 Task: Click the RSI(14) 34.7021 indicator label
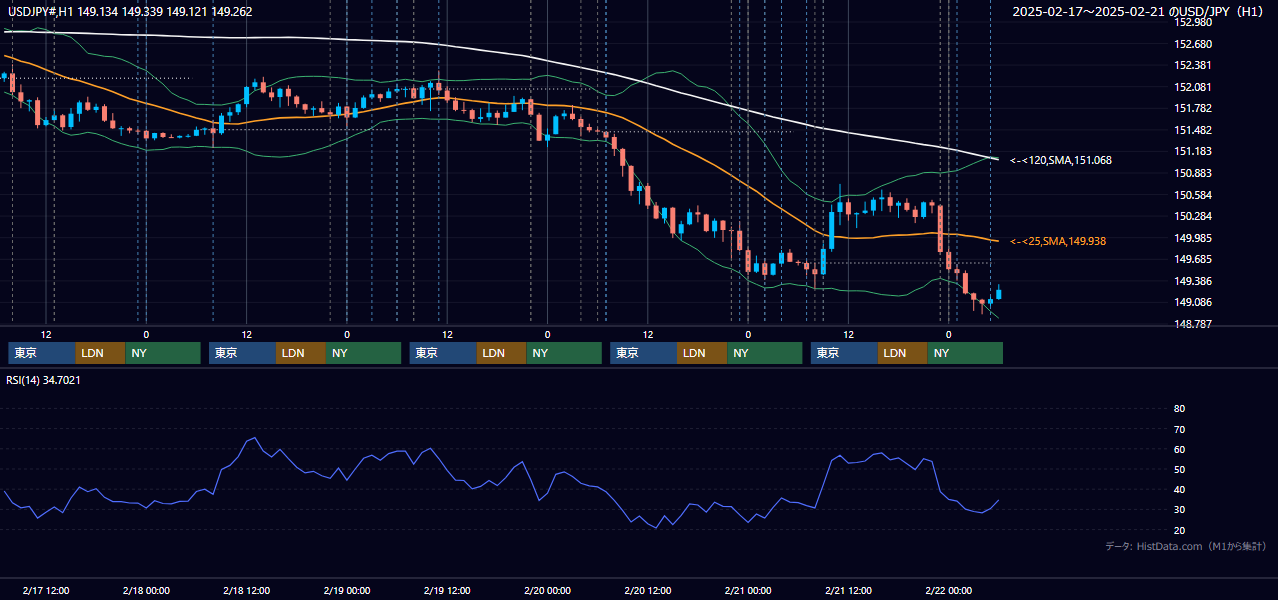tap(44, 380)
